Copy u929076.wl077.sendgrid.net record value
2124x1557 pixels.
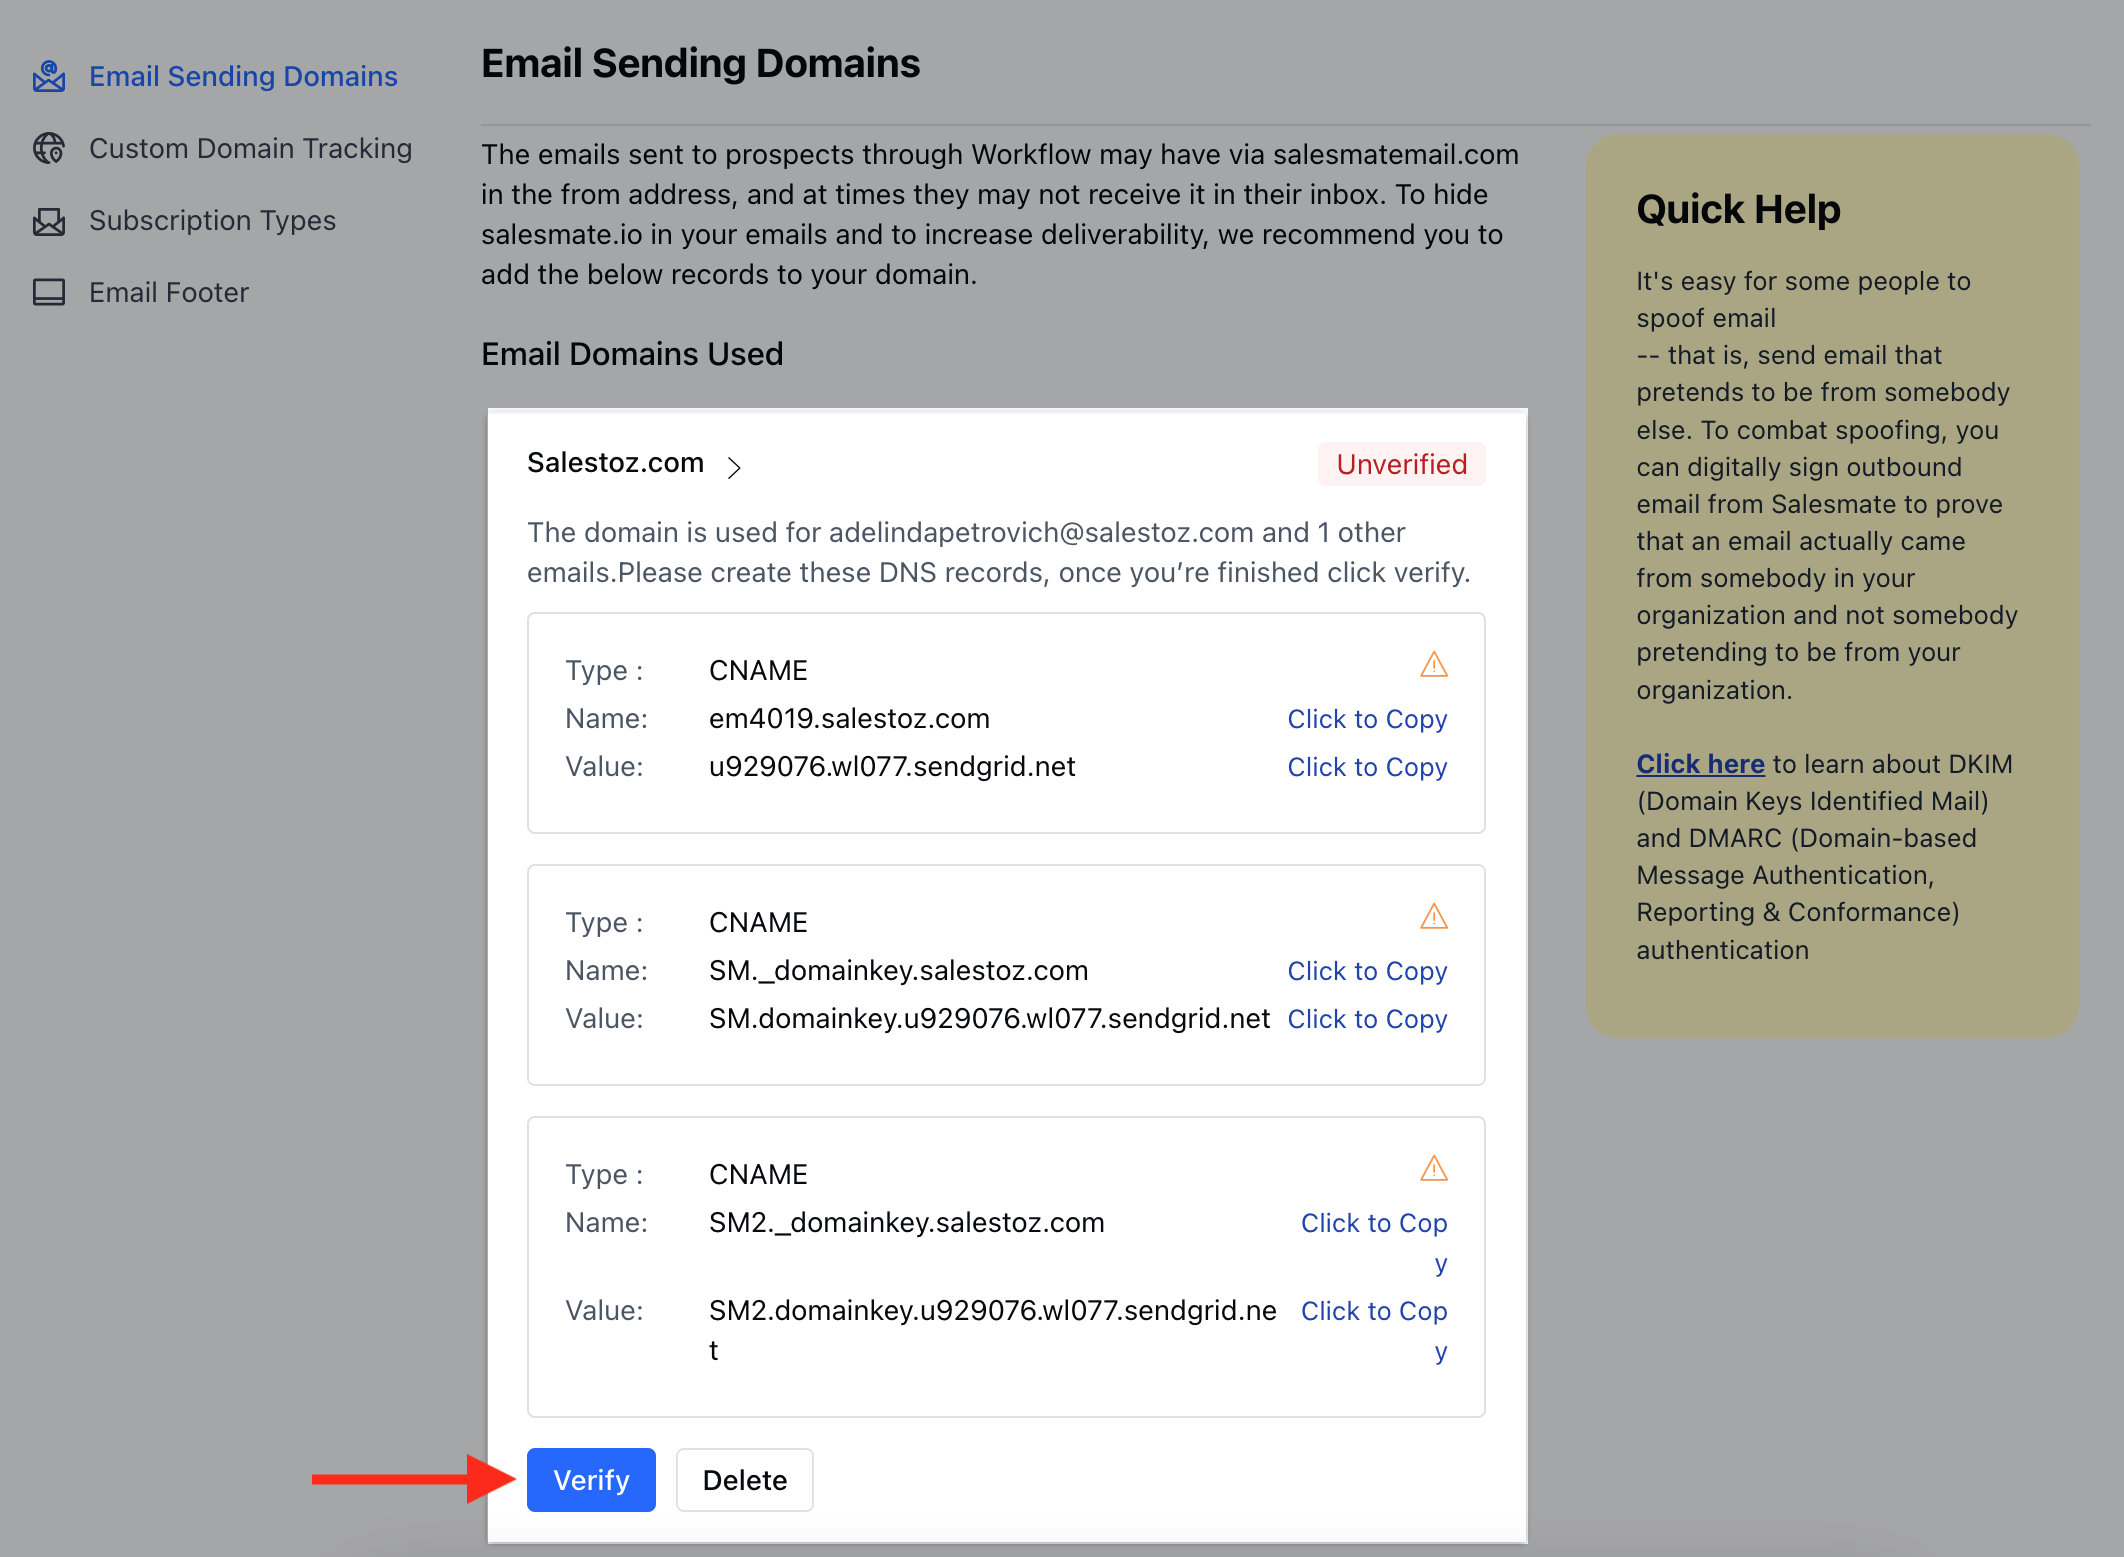coord(1366,767)
